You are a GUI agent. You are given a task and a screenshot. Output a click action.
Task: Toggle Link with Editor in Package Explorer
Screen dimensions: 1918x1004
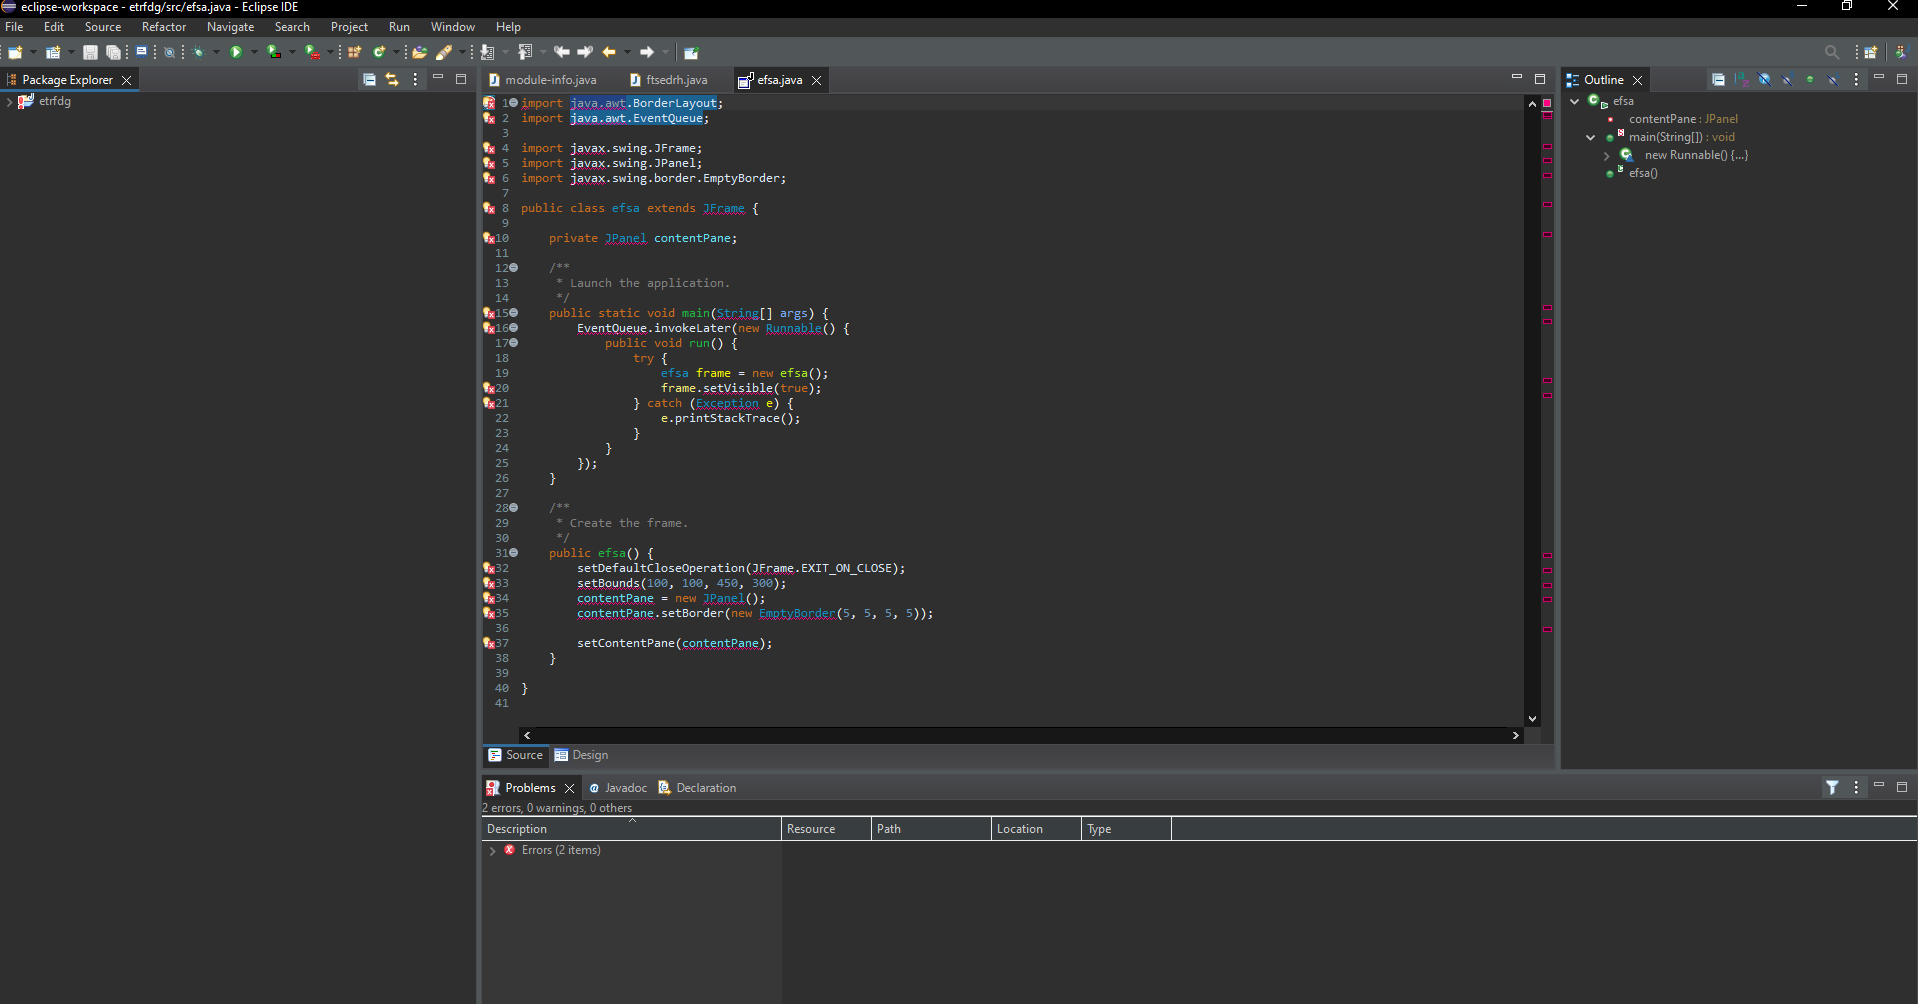pyautogui.click(x=392, y=80)
